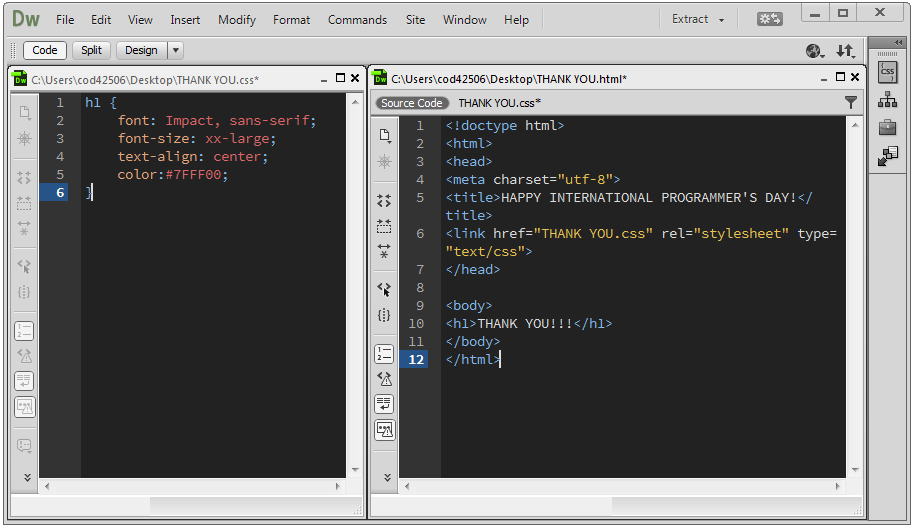
Task: Select Parent Tag in the HTML window toolbar
Action: (384, 289)
